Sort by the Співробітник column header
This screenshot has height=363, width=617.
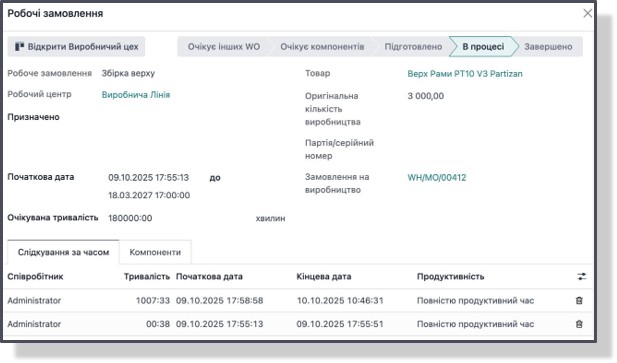[x=35, y=276]
